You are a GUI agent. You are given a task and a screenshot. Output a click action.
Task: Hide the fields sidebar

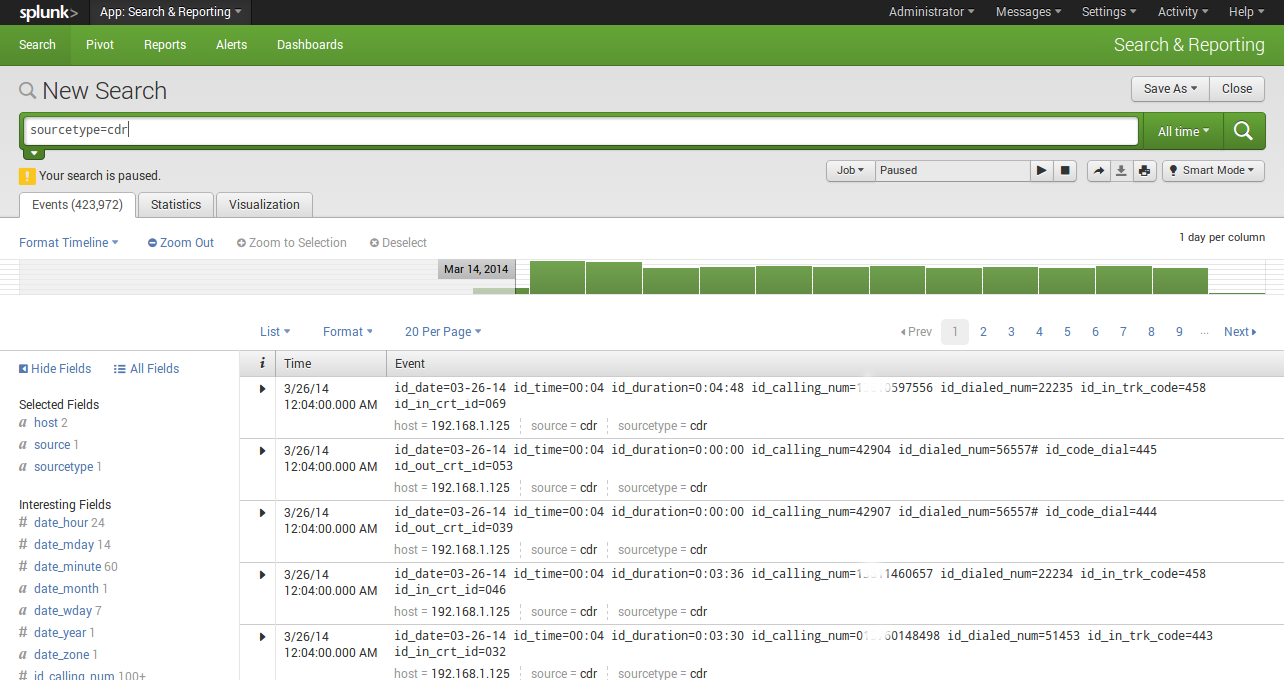point(55,369)
